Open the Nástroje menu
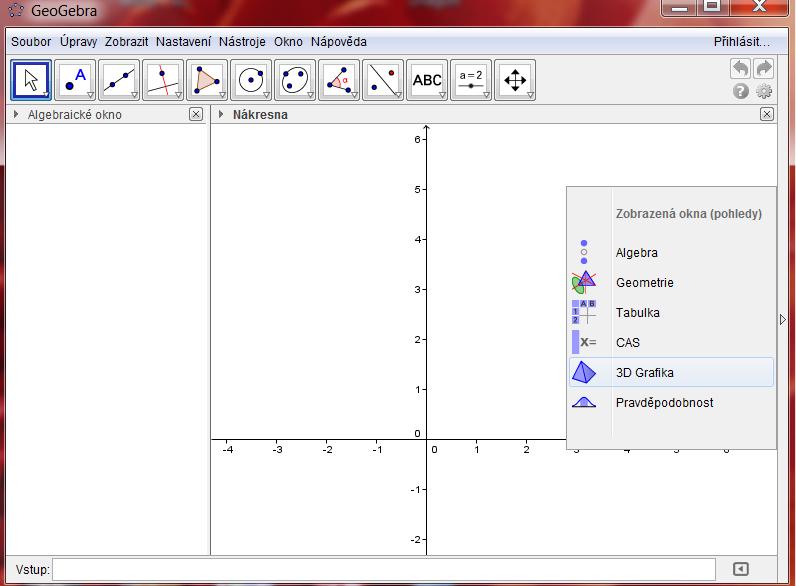This screenshot has width=796, height=586. 242,42
